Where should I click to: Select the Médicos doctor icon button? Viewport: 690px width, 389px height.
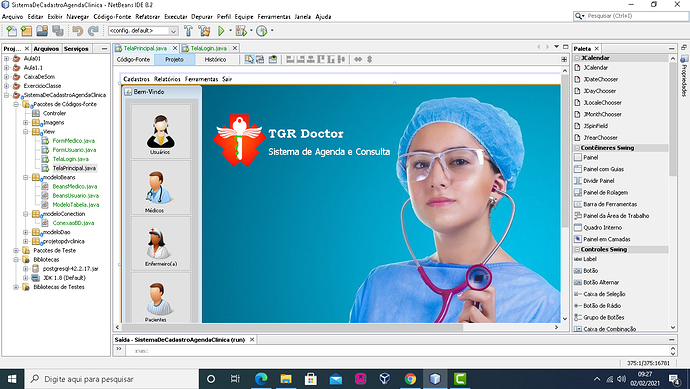click(161, 187)
